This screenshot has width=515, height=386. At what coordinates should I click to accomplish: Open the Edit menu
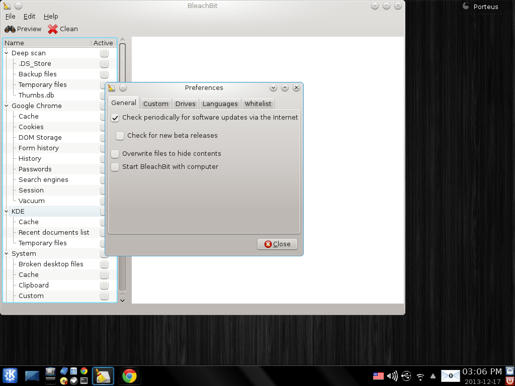(29, 16)
